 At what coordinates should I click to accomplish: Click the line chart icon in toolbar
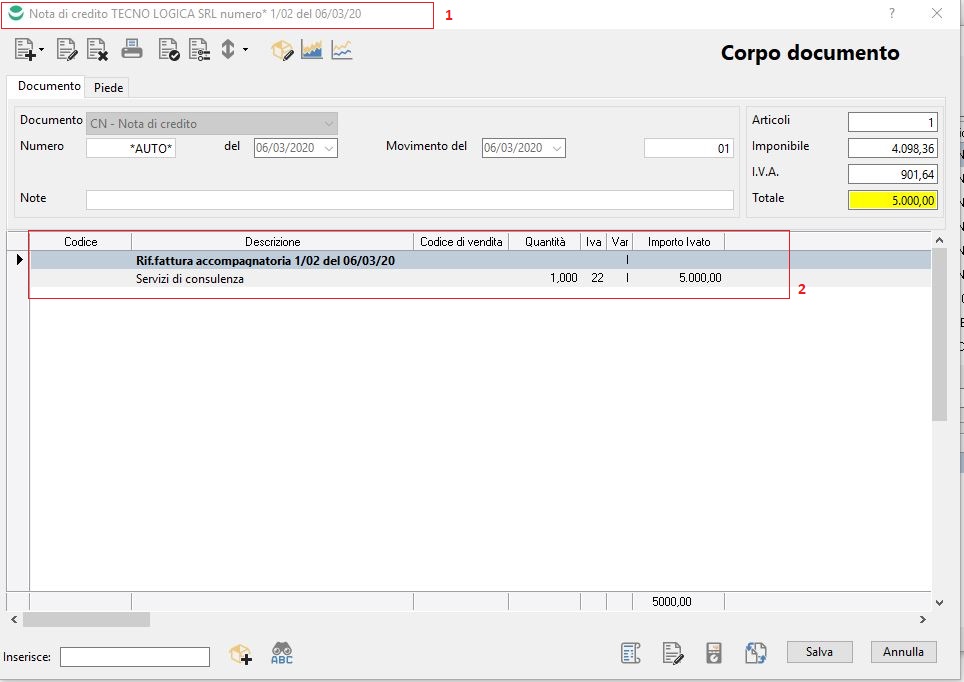pos(342,49)
